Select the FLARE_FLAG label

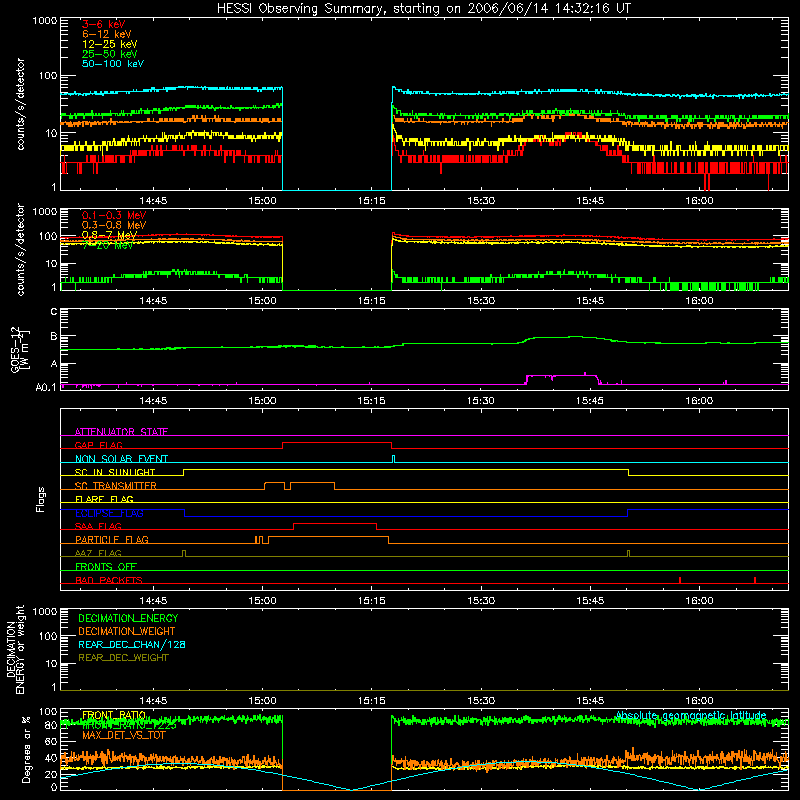tap(104, 499)
